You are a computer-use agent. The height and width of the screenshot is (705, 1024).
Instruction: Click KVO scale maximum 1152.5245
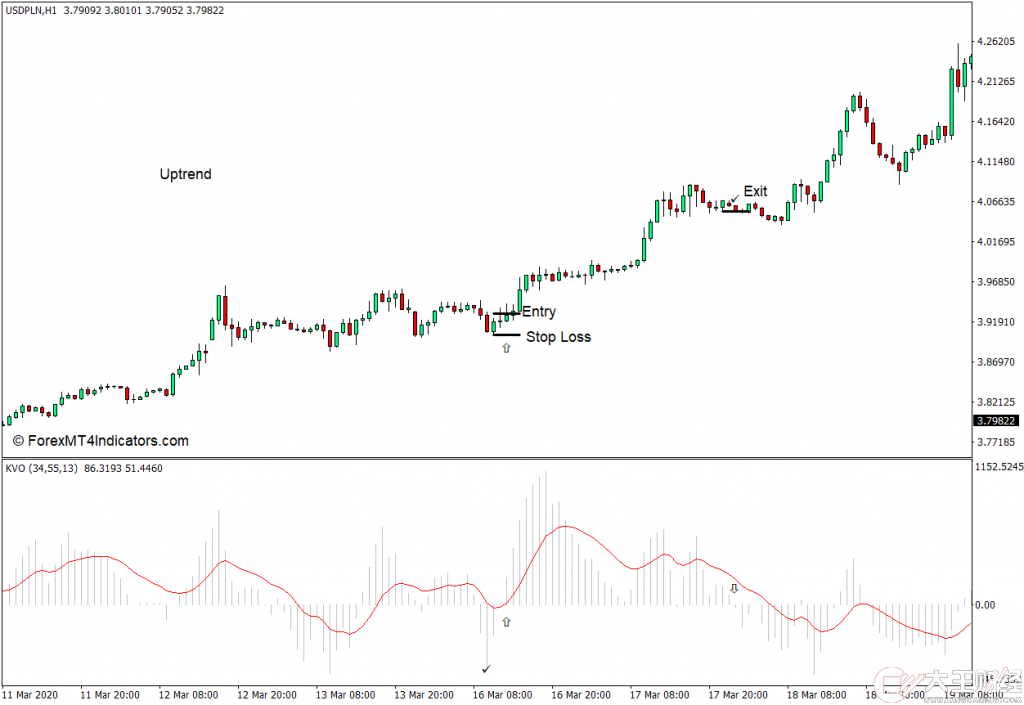pos(999,467)
